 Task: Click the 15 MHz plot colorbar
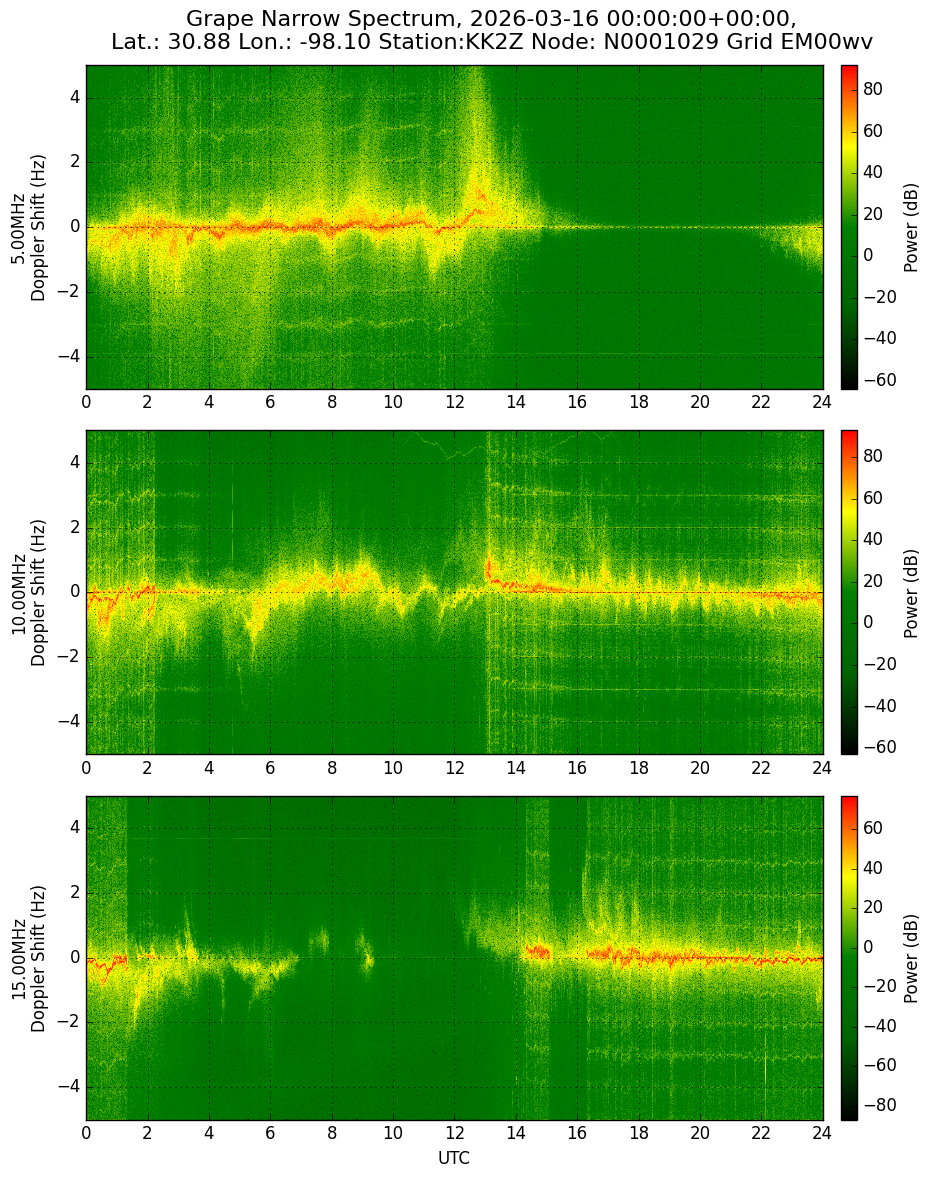(x=849, y=958)
